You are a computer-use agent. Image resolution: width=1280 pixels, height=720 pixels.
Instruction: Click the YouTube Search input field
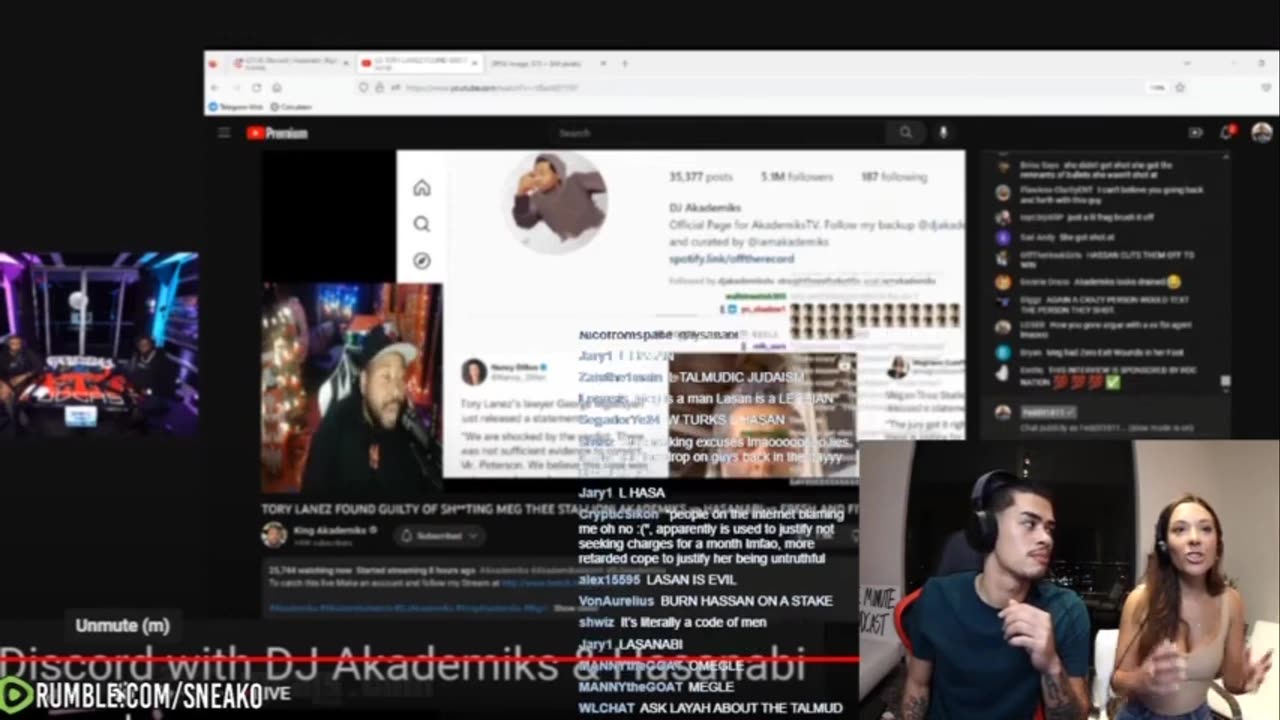pyautogui.click(x=717, y=133)
